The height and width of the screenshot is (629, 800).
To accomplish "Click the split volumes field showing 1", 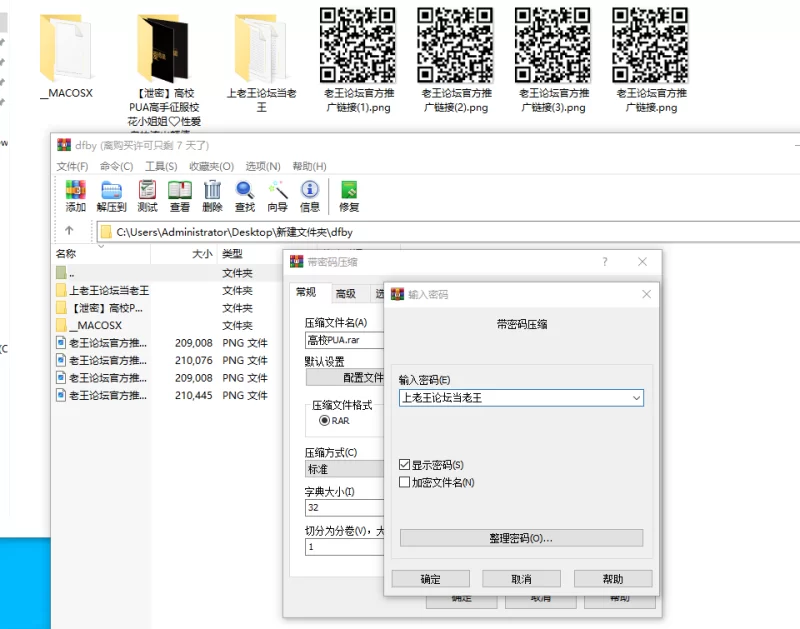I will coord(344,547).
